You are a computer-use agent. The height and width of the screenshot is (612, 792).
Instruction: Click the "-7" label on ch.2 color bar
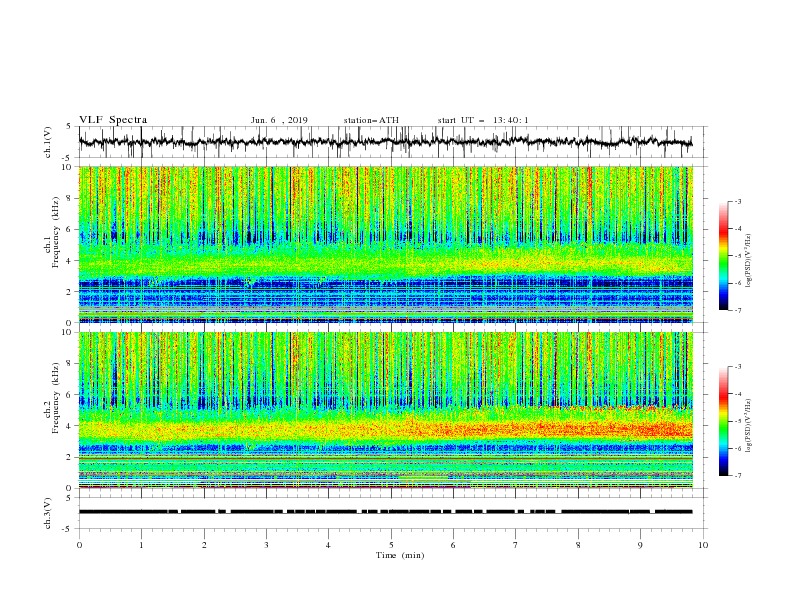coord(738,476)
